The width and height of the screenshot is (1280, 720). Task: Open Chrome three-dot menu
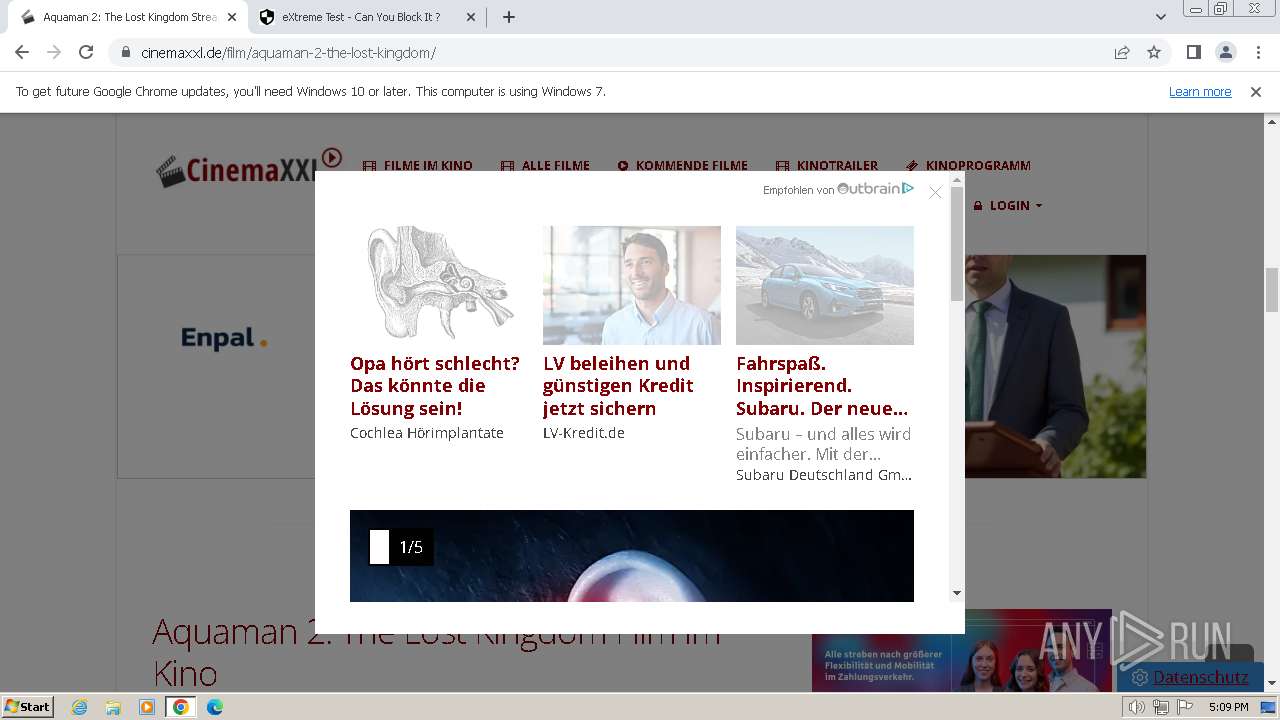coord(1258,53)
